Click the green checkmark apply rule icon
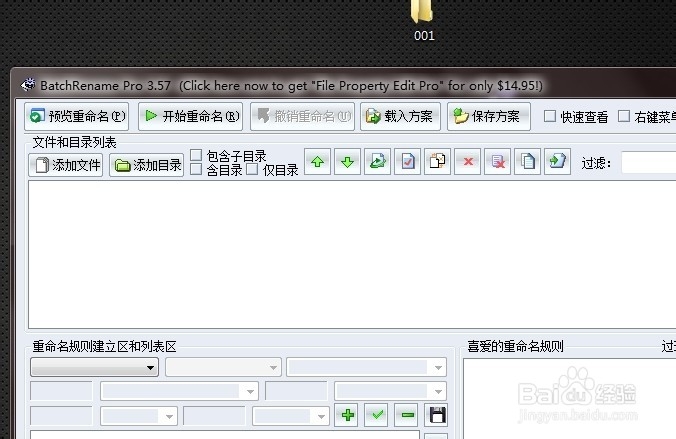This screenshot has width=676, height=439. 376,415
